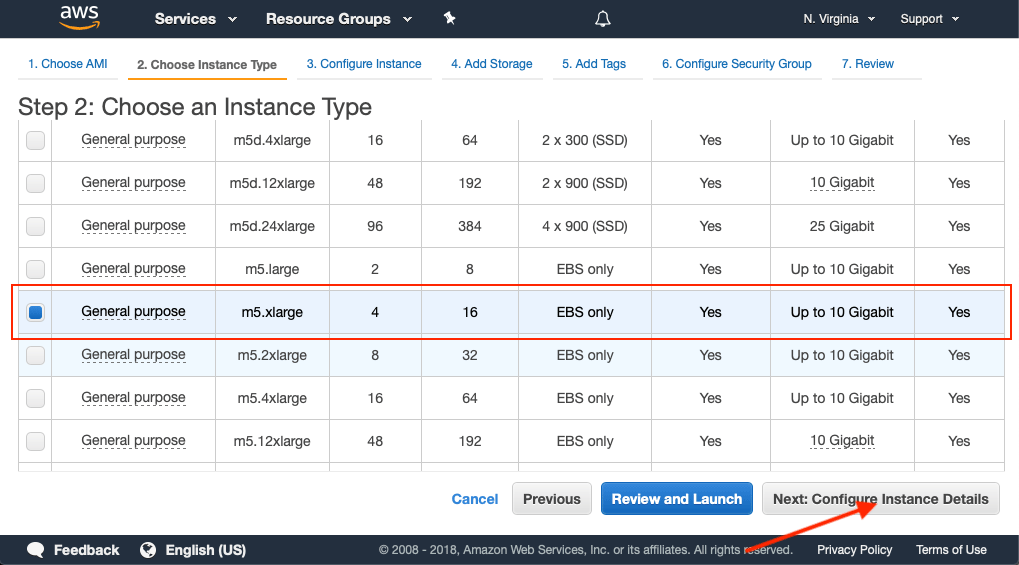Click the 25 Gigabit network cell
This screenshot has height=565, width=1019.
(842, 226)
